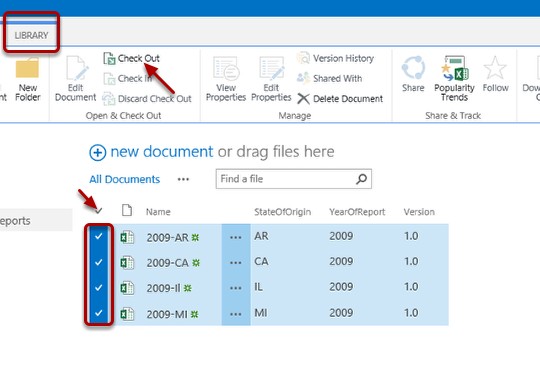The image size is (540, 368).
Task: Click the Edit Properties icon
Action: pos(271,69)
